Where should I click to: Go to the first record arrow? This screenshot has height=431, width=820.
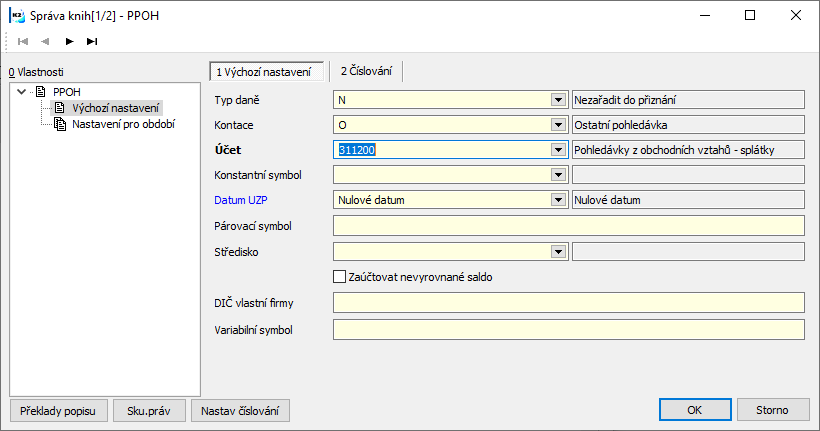23,41
